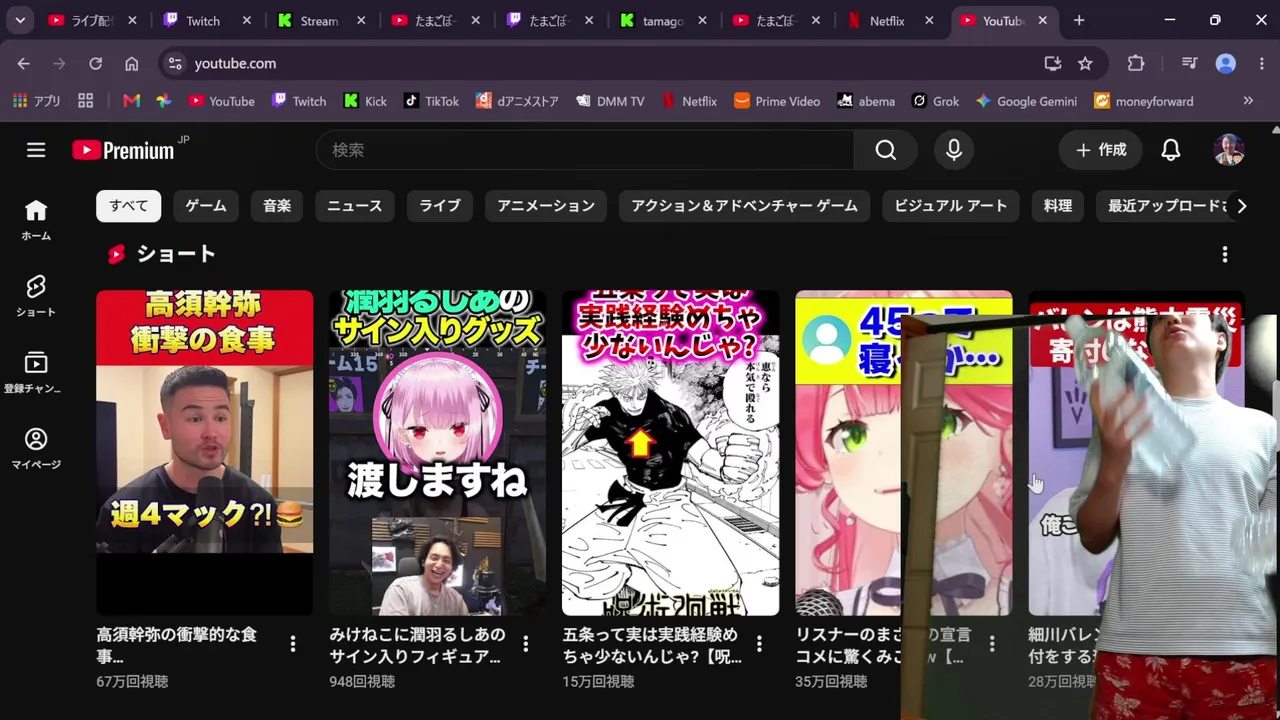Open the abema bookmark
The image size is (1280, 720).
click(866, 101)
